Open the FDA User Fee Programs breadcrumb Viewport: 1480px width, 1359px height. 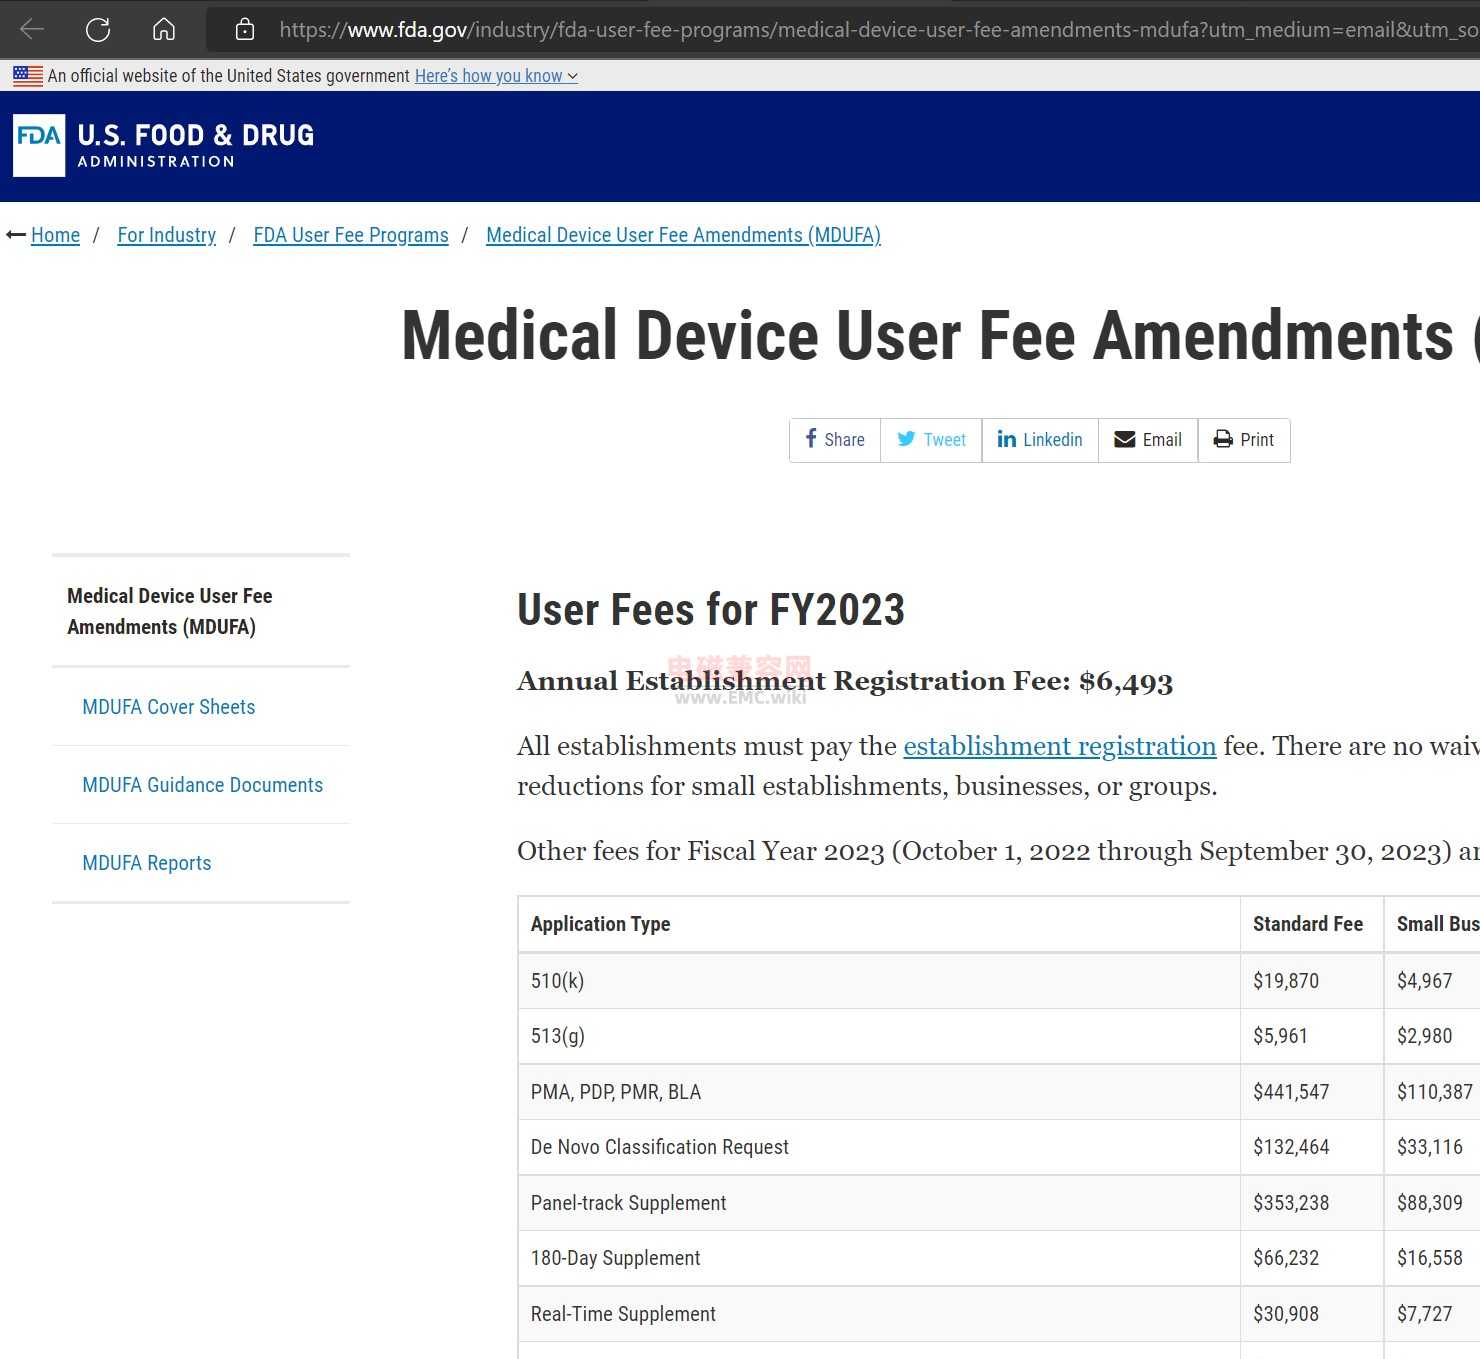coord(351,235)
